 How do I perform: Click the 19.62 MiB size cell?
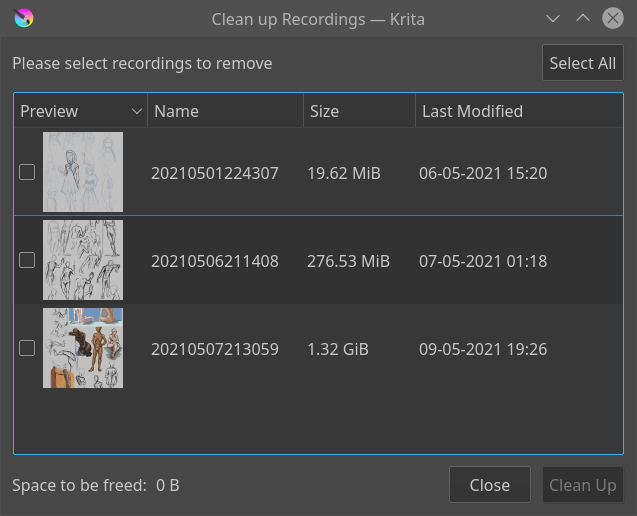click(344, 173)
